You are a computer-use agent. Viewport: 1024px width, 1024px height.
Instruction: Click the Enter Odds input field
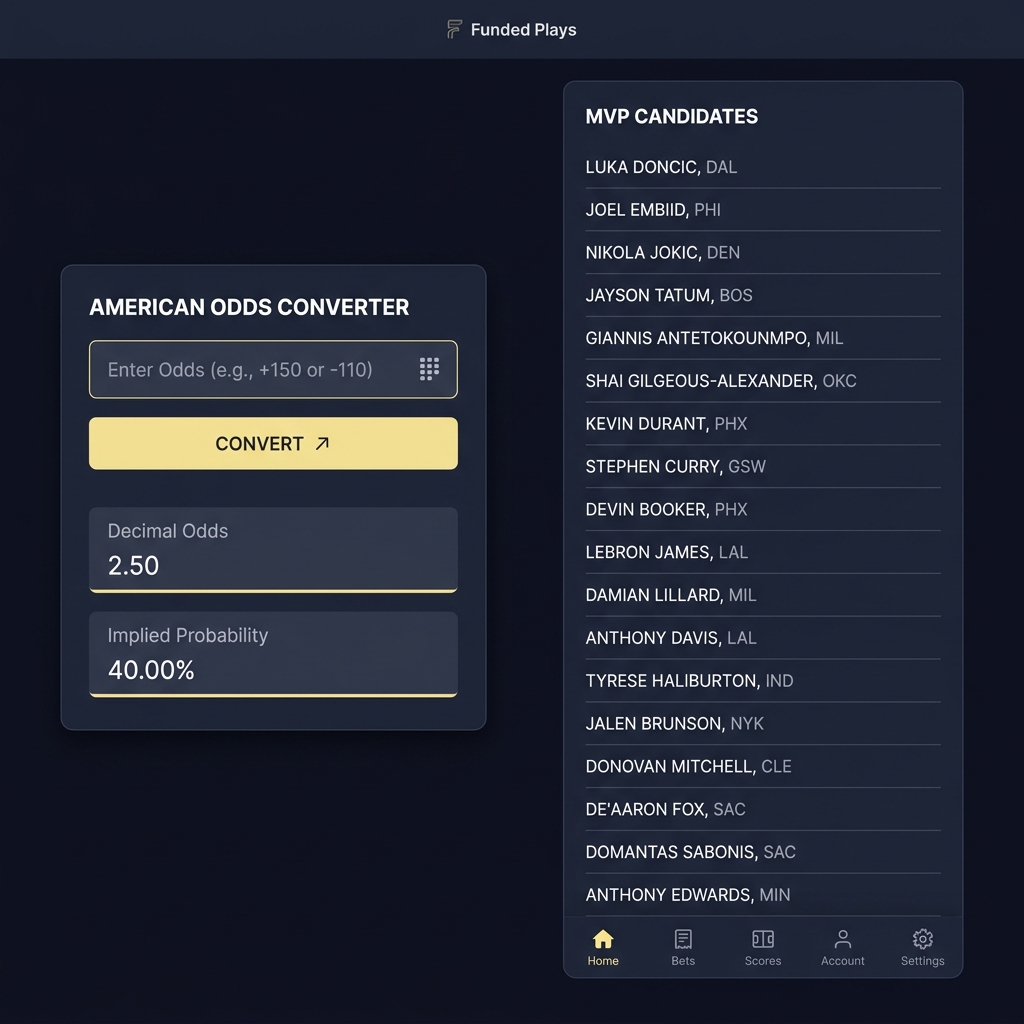click(273, 369)
